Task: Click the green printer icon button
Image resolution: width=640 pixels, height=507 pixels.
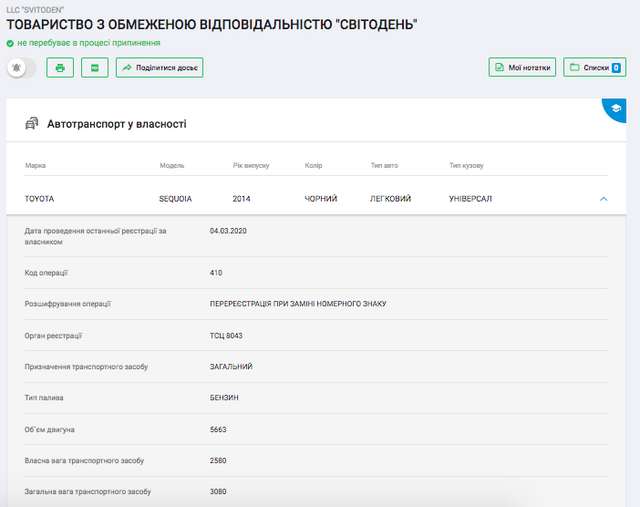Action: coord(60,68)
